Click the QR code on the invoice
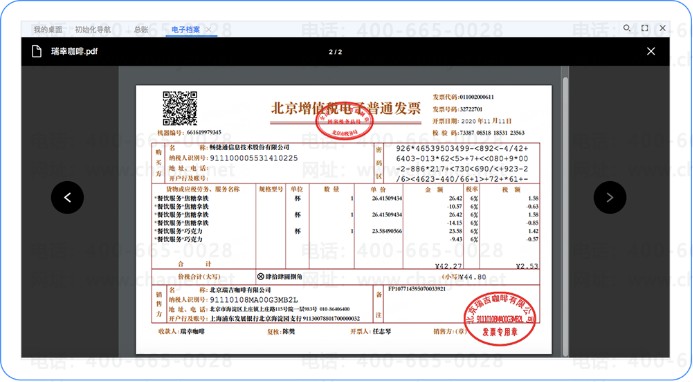693x382 pixels. click(x=180, y=108)
